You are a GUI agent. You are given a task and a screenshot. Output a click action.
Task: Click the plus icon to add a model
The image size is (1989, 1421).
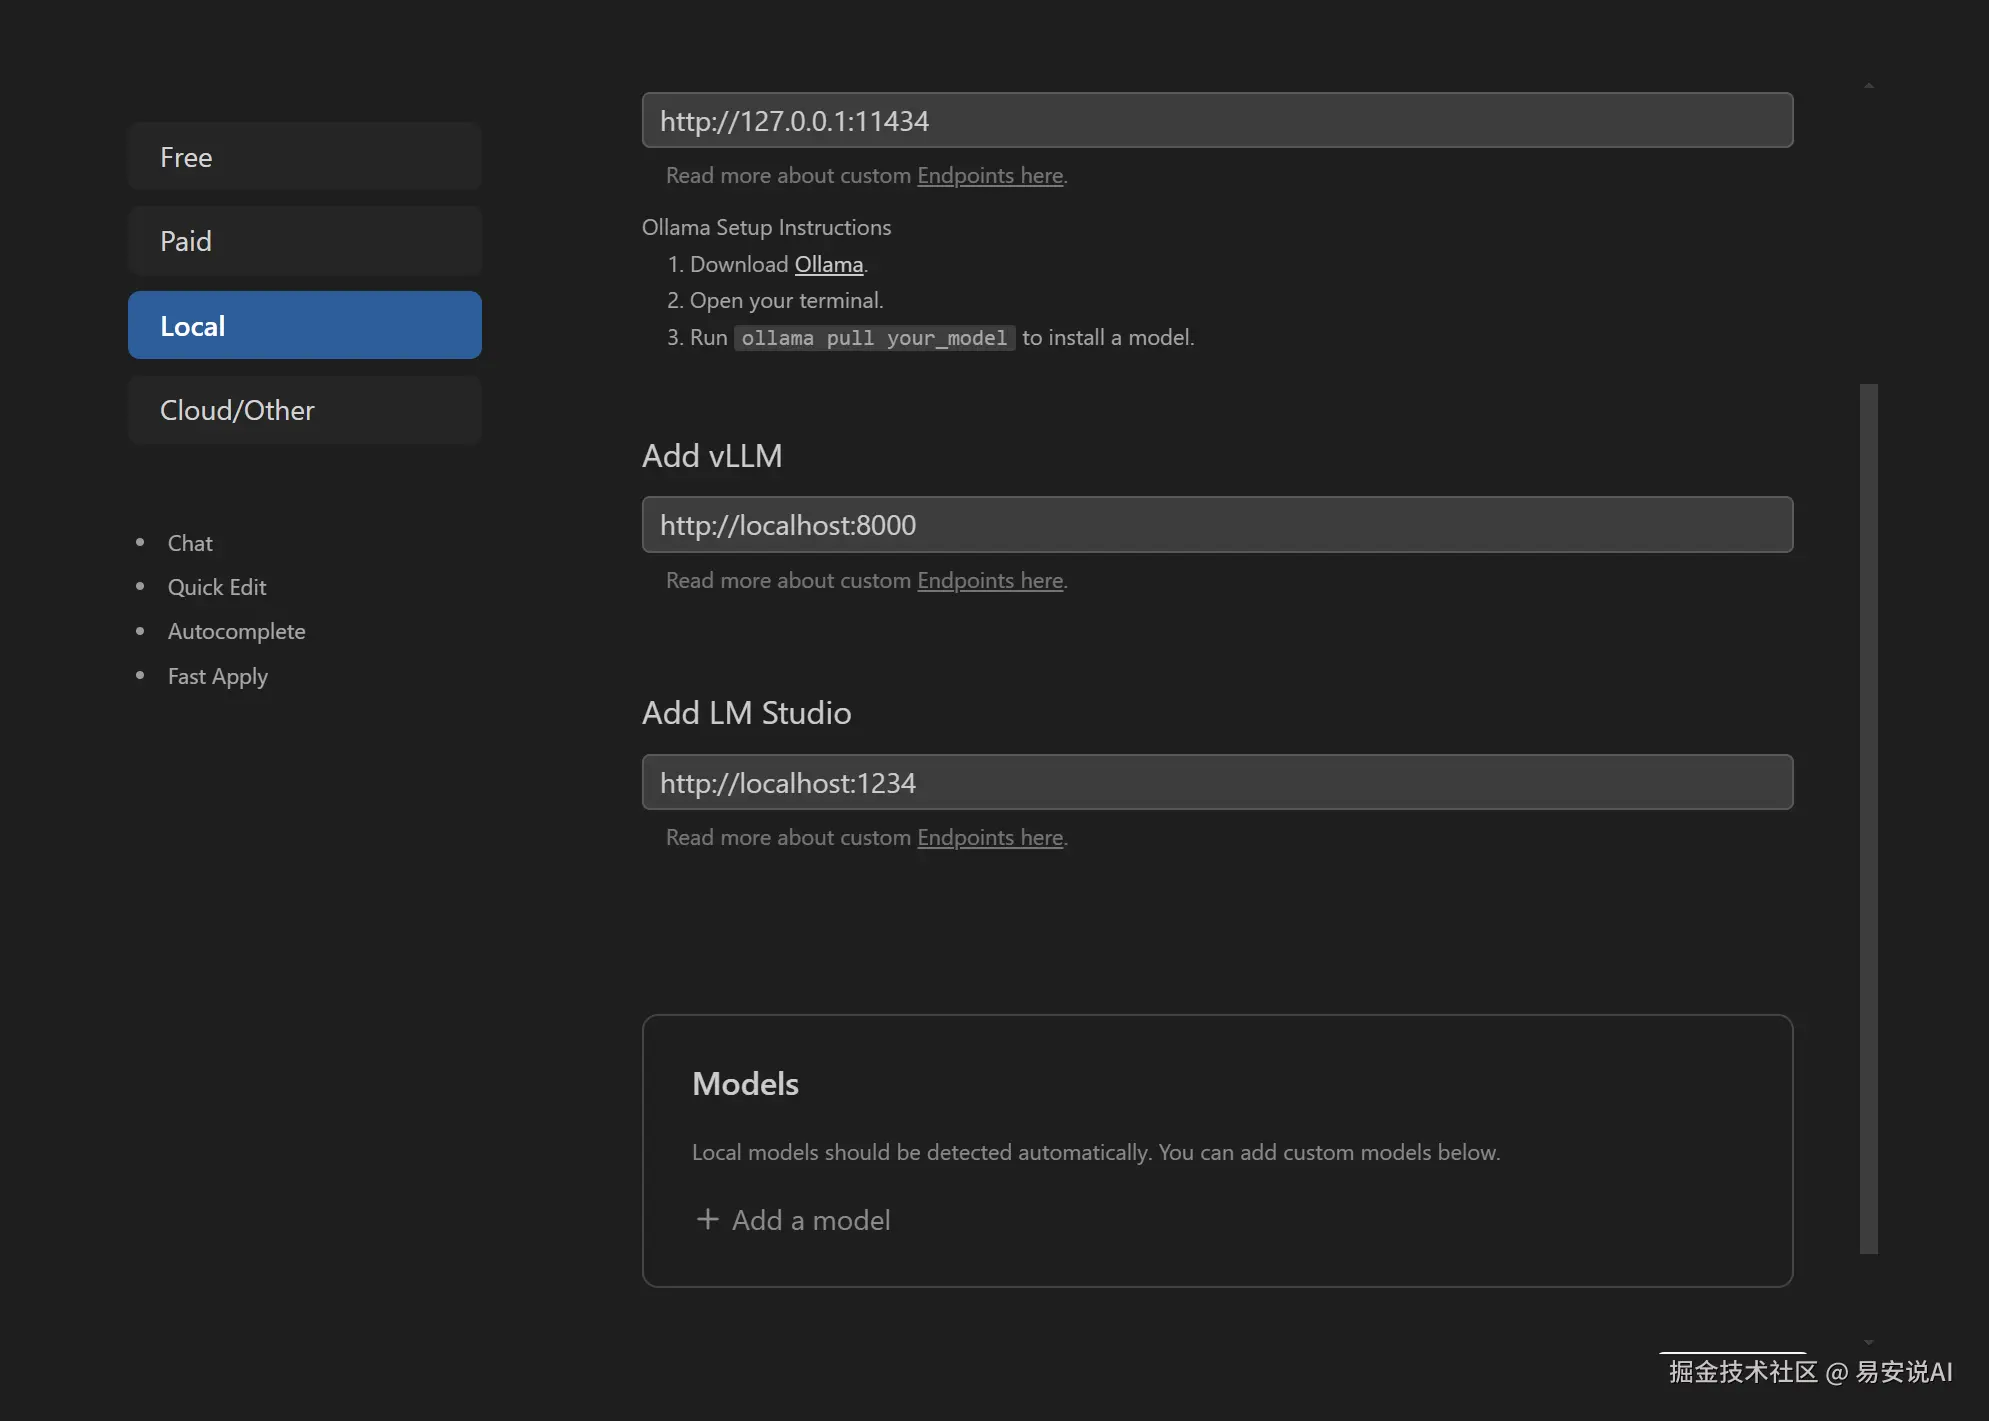pyautogui.click(x=708, y=1219)
